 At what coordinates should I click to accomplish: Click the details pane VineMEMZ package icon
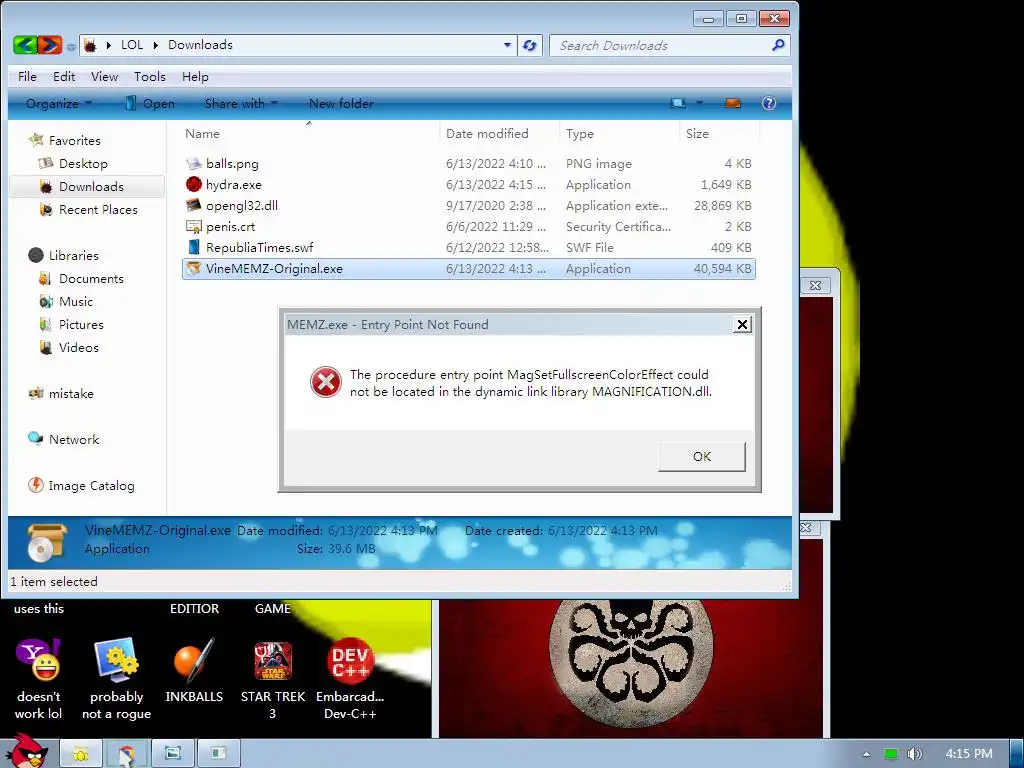coord(47,542)
